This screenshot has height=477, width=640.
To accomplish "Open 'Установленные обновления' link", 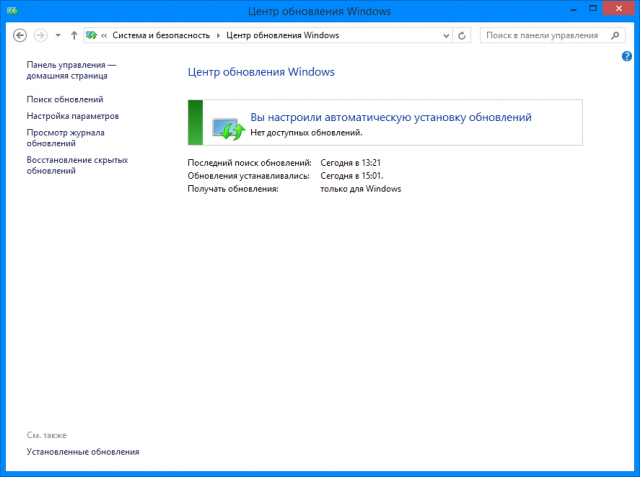I will [x=83, y=452].
